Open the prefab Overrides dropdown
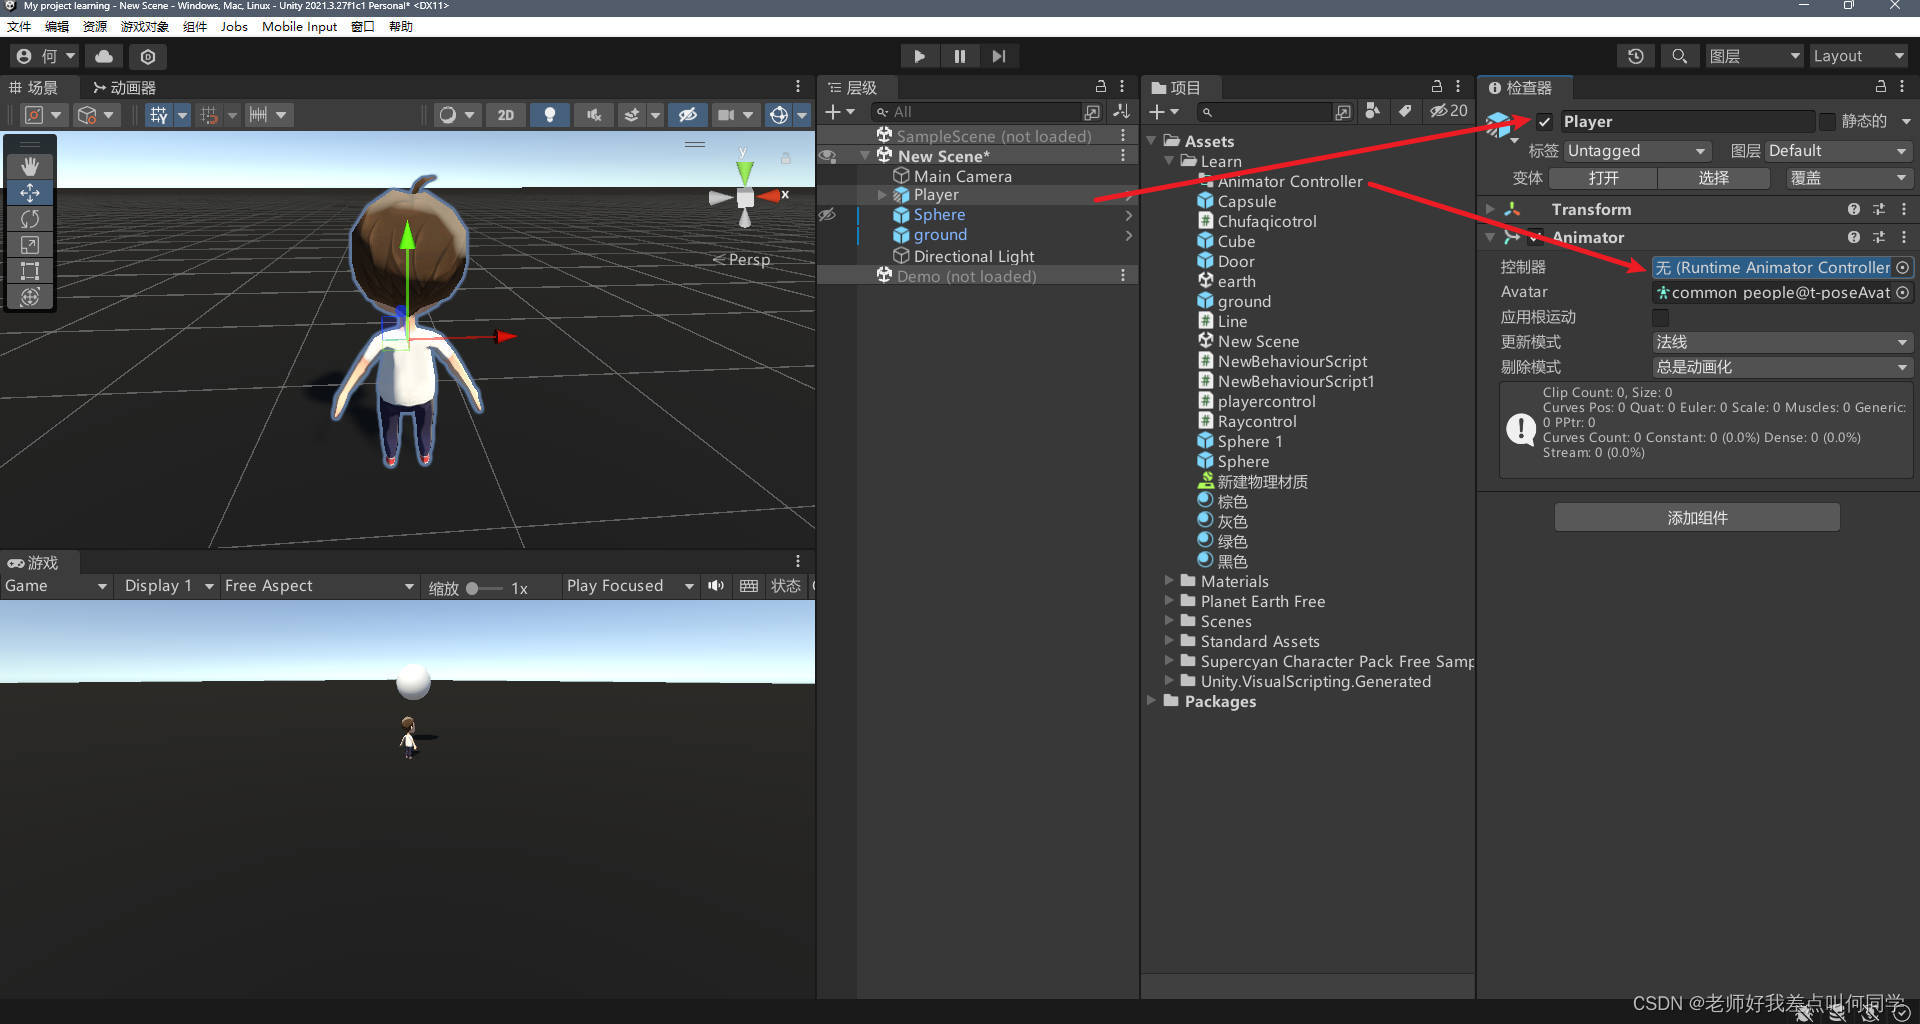This screenshot has width=1920, height=1024. pyautogui.click(x=1848, y=178)
